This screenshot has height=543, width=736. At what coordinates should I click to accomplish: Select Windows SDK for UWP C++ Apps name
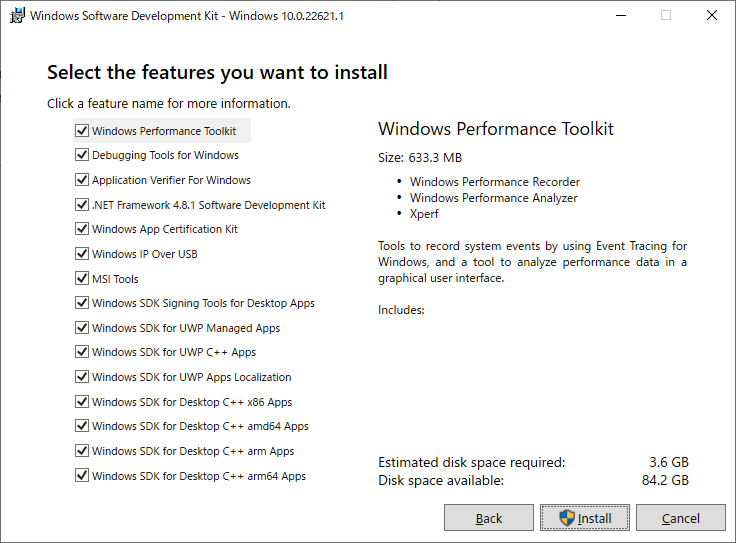tap(174, 352)
